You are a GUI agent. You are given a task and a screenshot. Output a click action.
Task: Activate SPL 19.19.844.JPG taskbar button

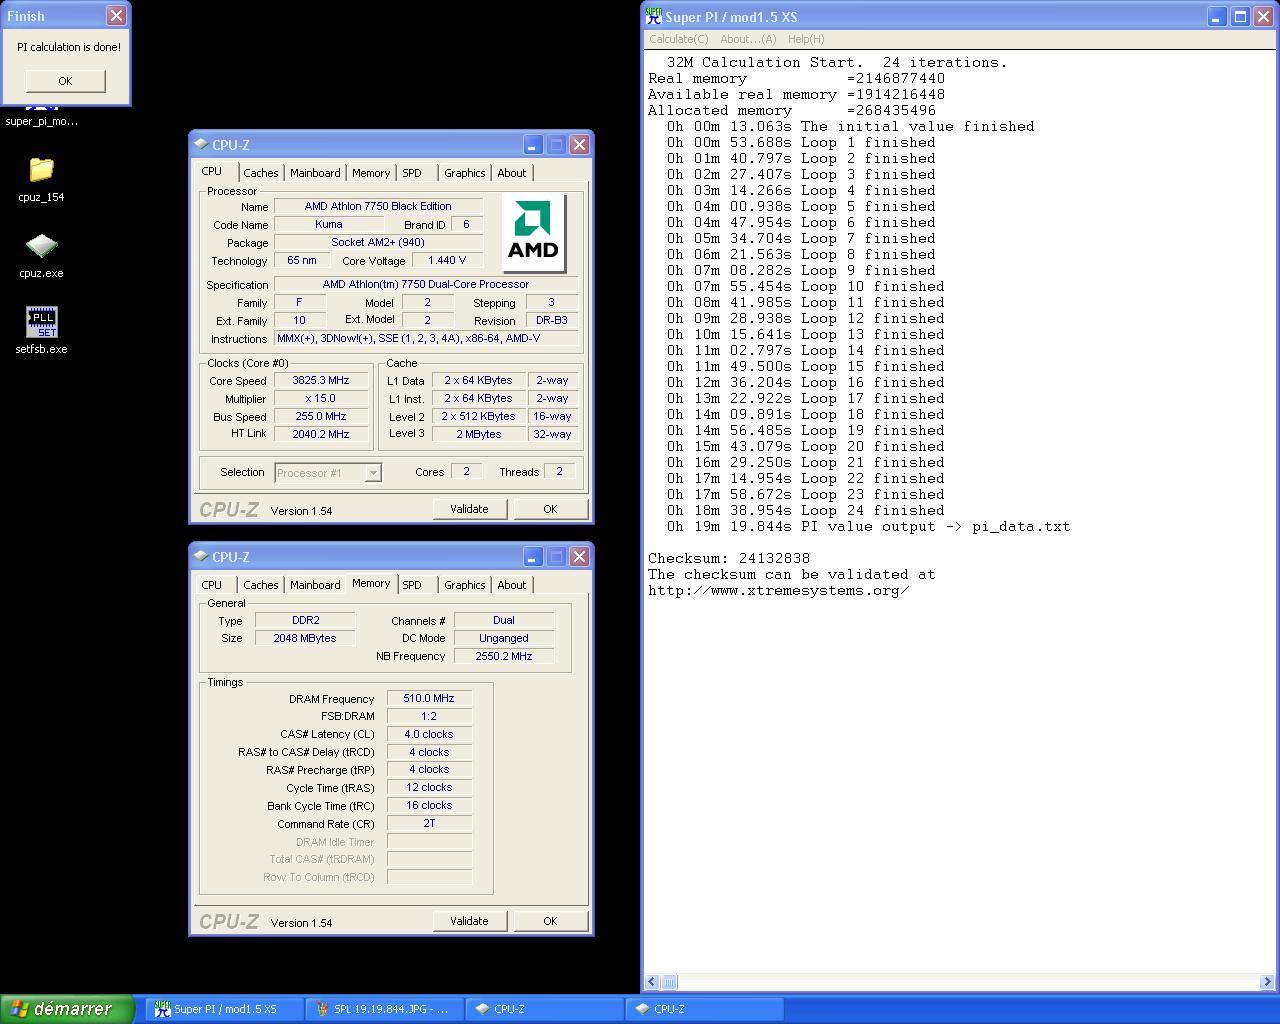[385, 1009]
